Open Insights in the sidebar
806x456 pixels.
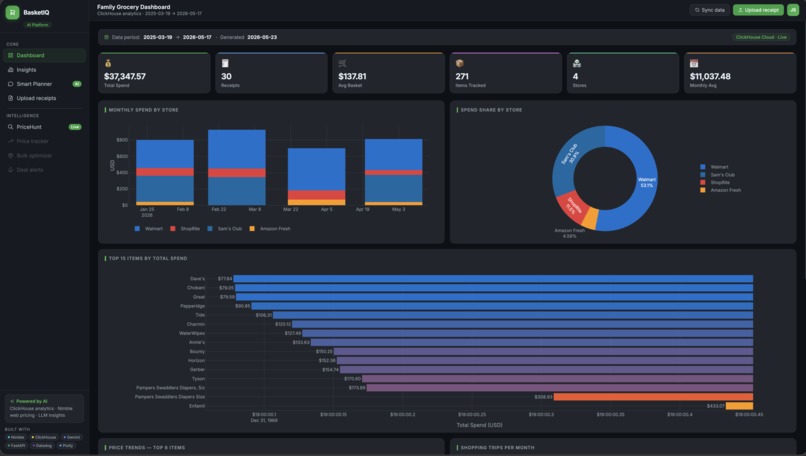pos(44,69)
